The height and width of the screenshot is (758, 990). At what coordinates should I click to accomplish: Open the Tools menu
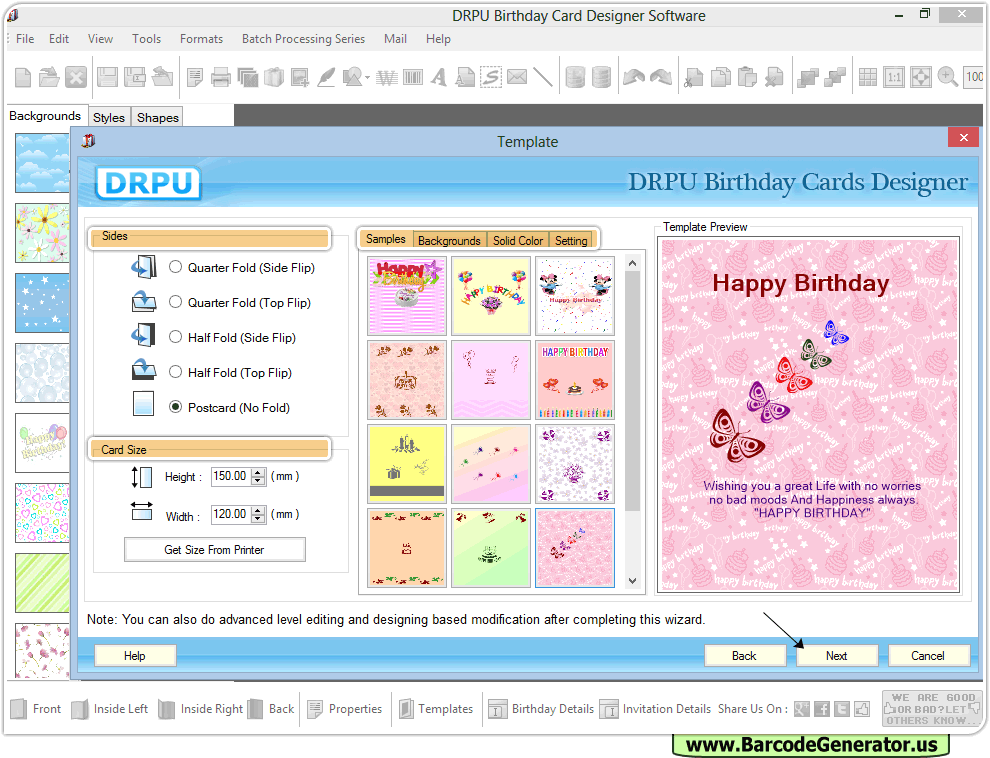[x=146, y=38]
